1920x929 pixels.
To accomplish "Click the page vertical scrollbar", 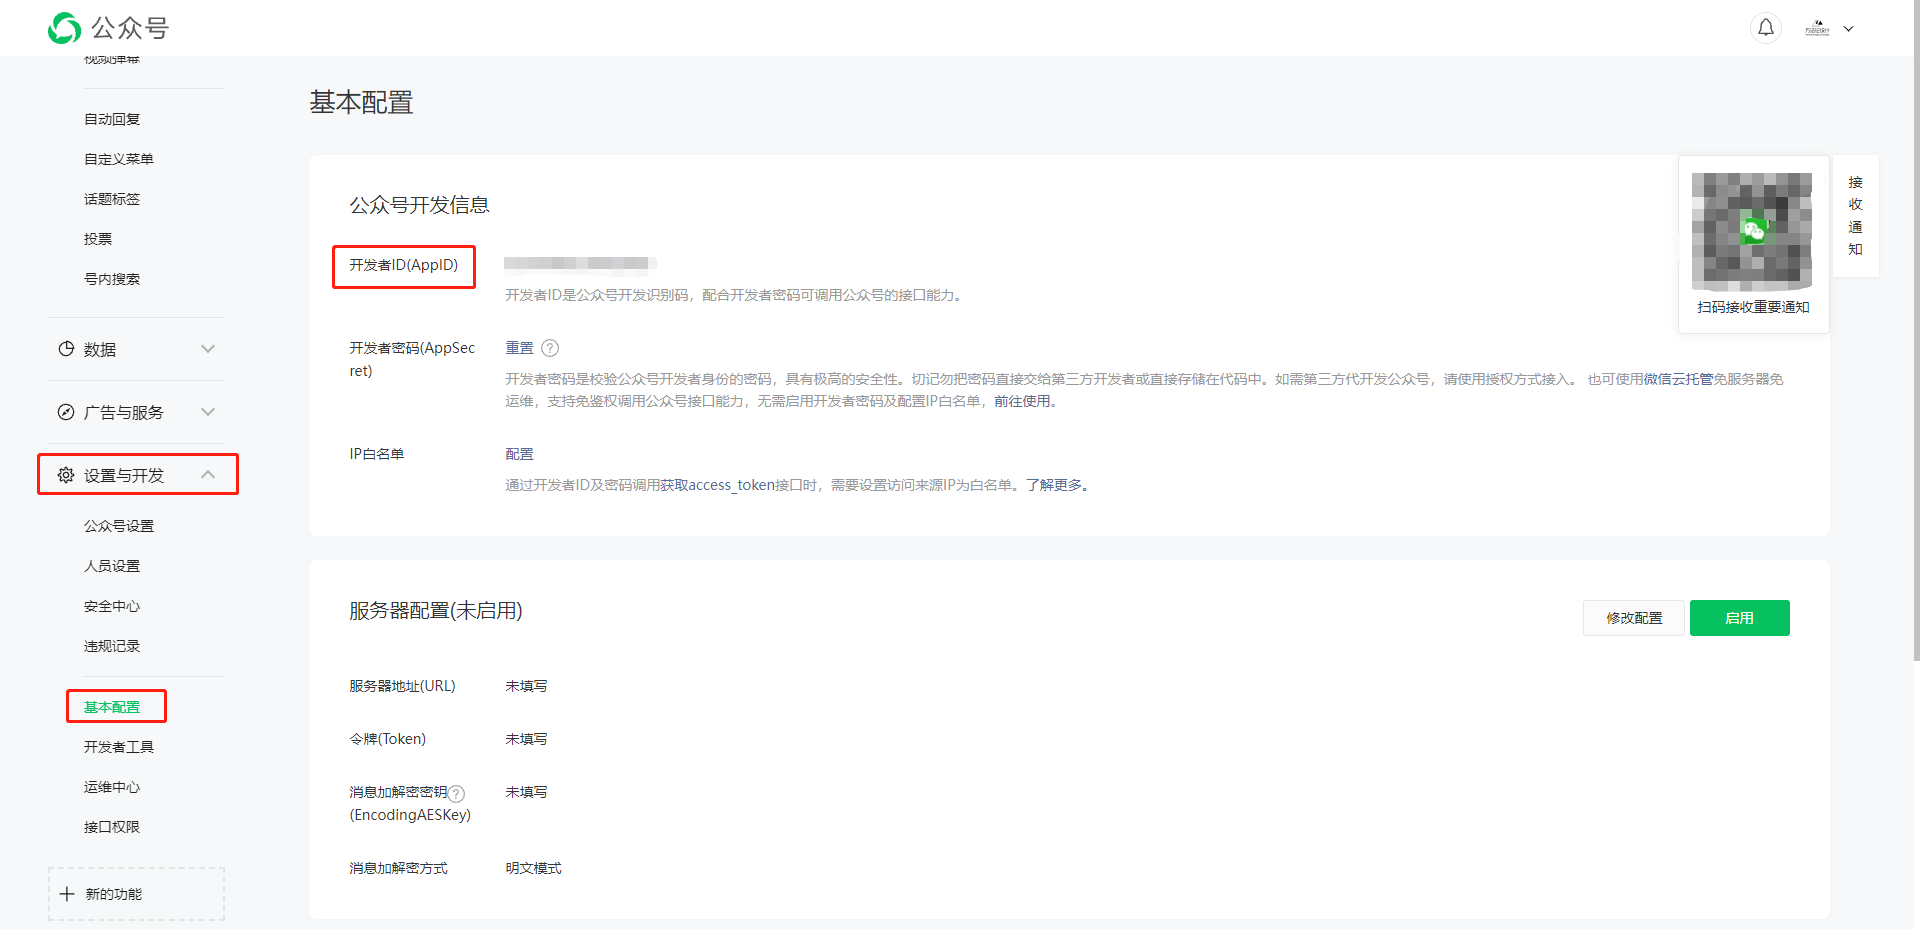I will pyautogui.click(x=1915, y=330).
